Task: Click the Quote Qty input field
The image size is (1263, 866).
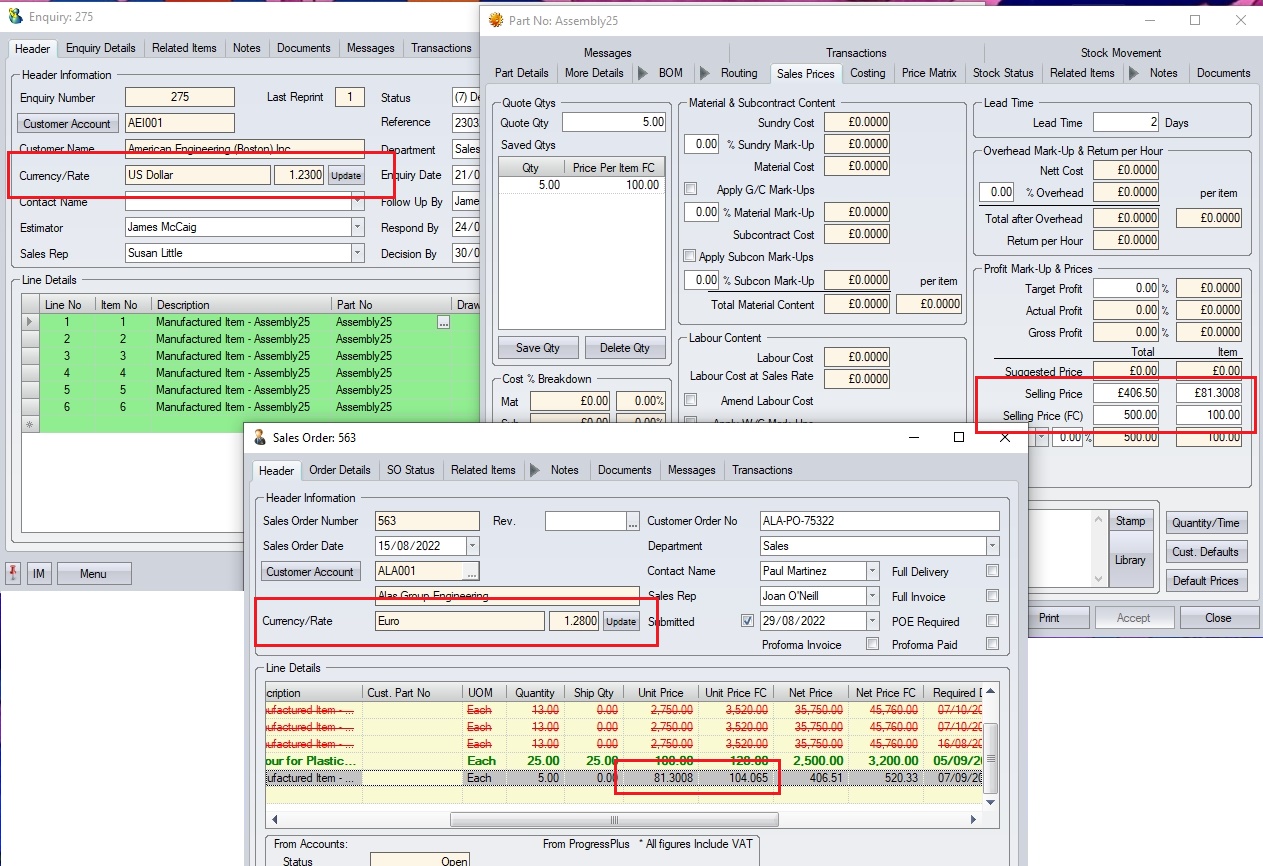Action: pyautogui.click(x=613, y=123)
